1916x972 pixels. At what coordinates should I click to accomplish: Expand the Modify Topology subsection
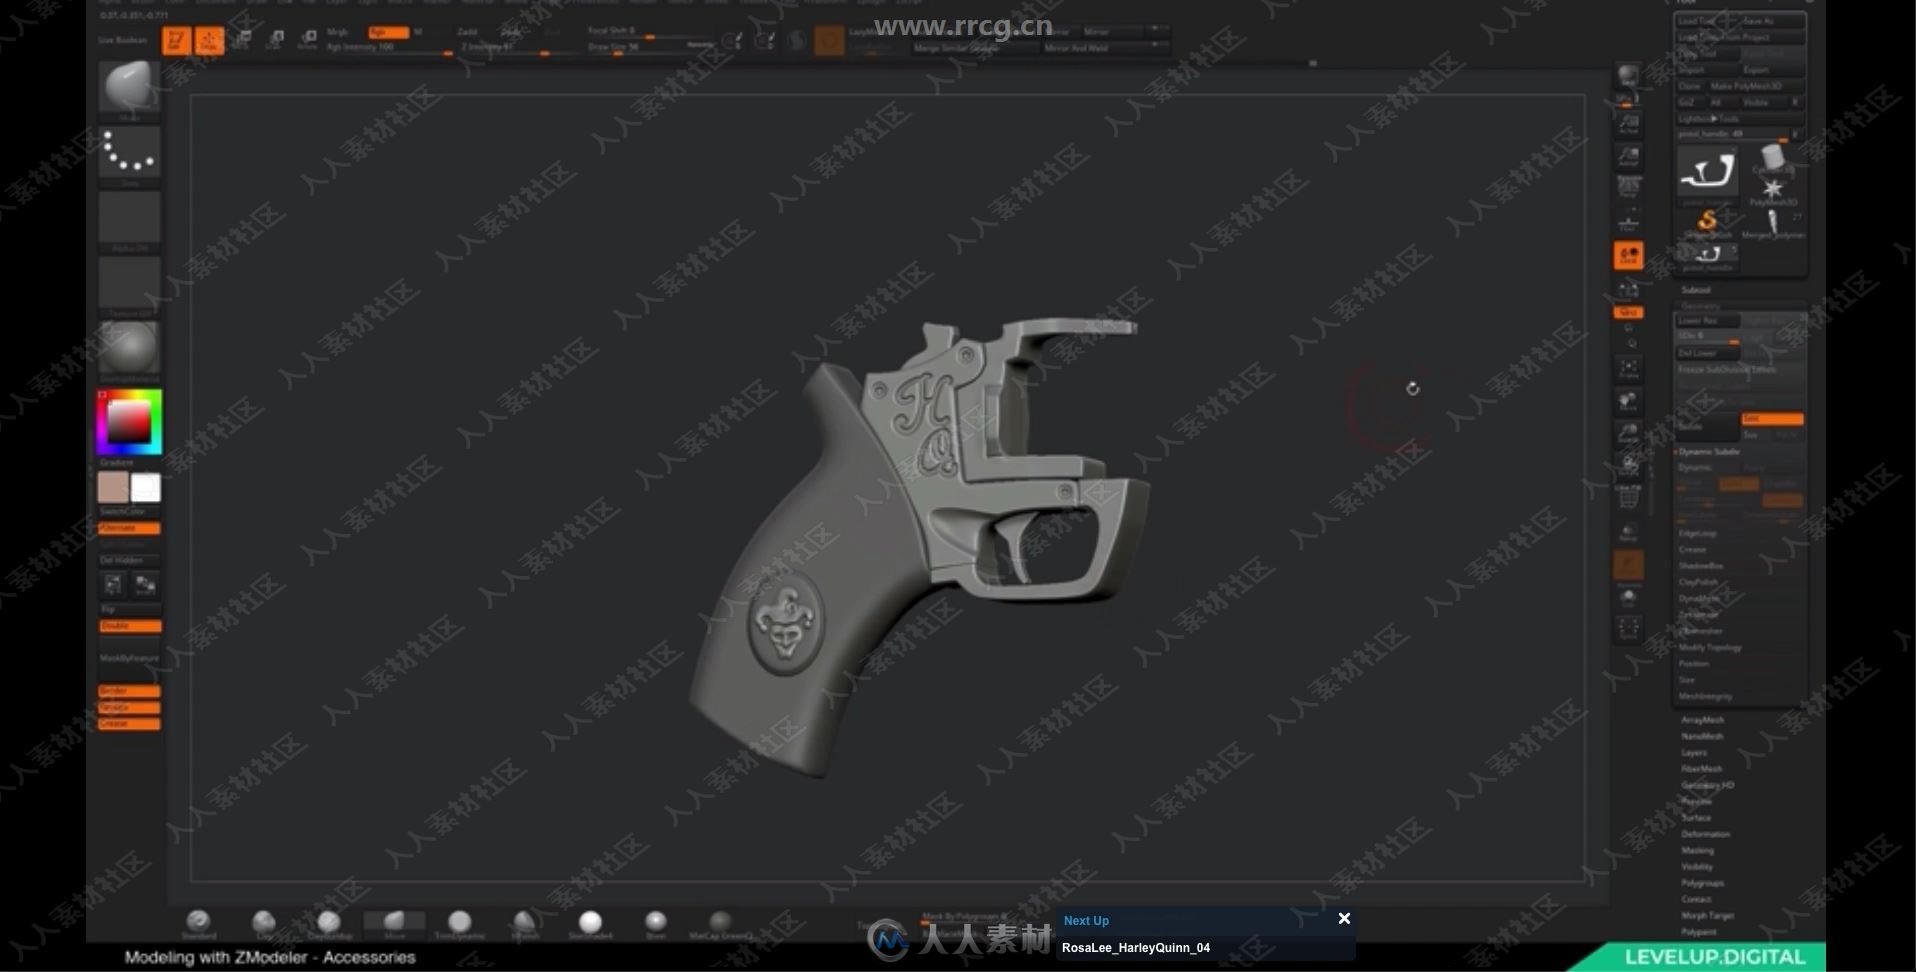pyautogui.click(x=1710, y=647)
